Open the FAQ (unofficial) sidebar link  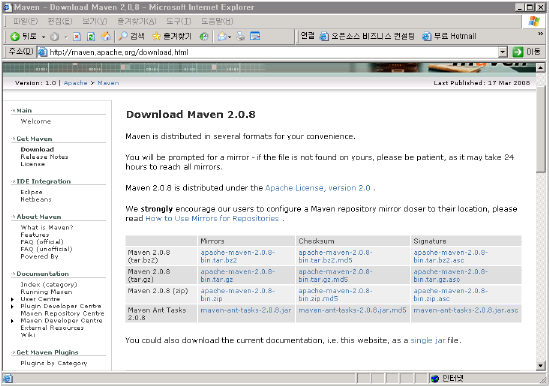(x=46, y=249)
